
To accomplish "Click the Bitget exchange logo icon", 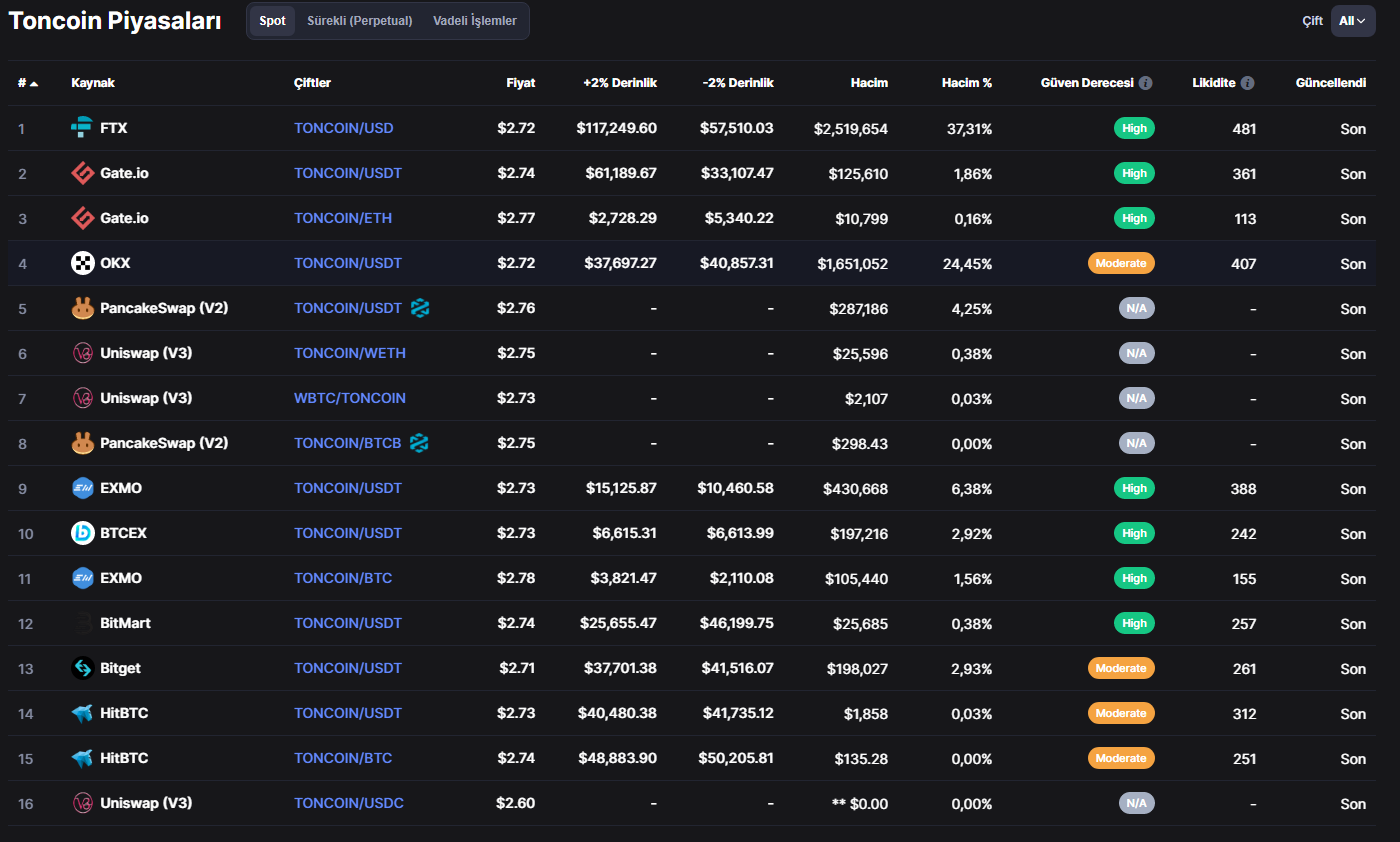I will coord(82,668).
